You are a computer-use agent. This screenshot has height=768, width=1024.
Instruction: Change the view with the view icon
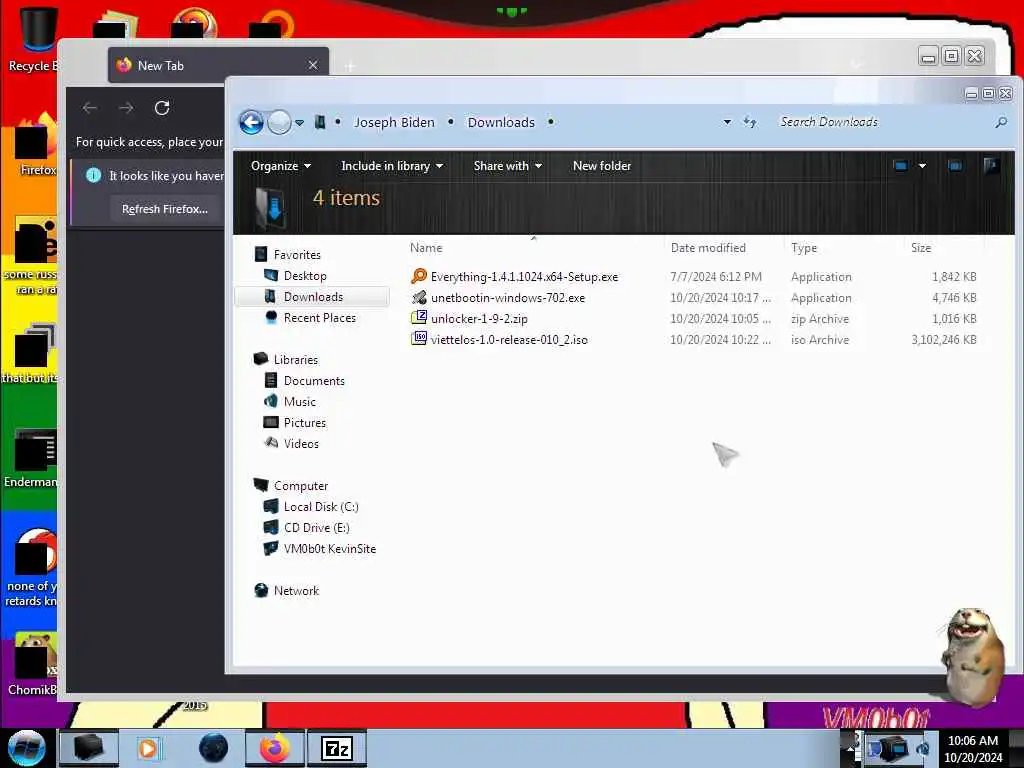pyautogui.click(x=901, y=166)
